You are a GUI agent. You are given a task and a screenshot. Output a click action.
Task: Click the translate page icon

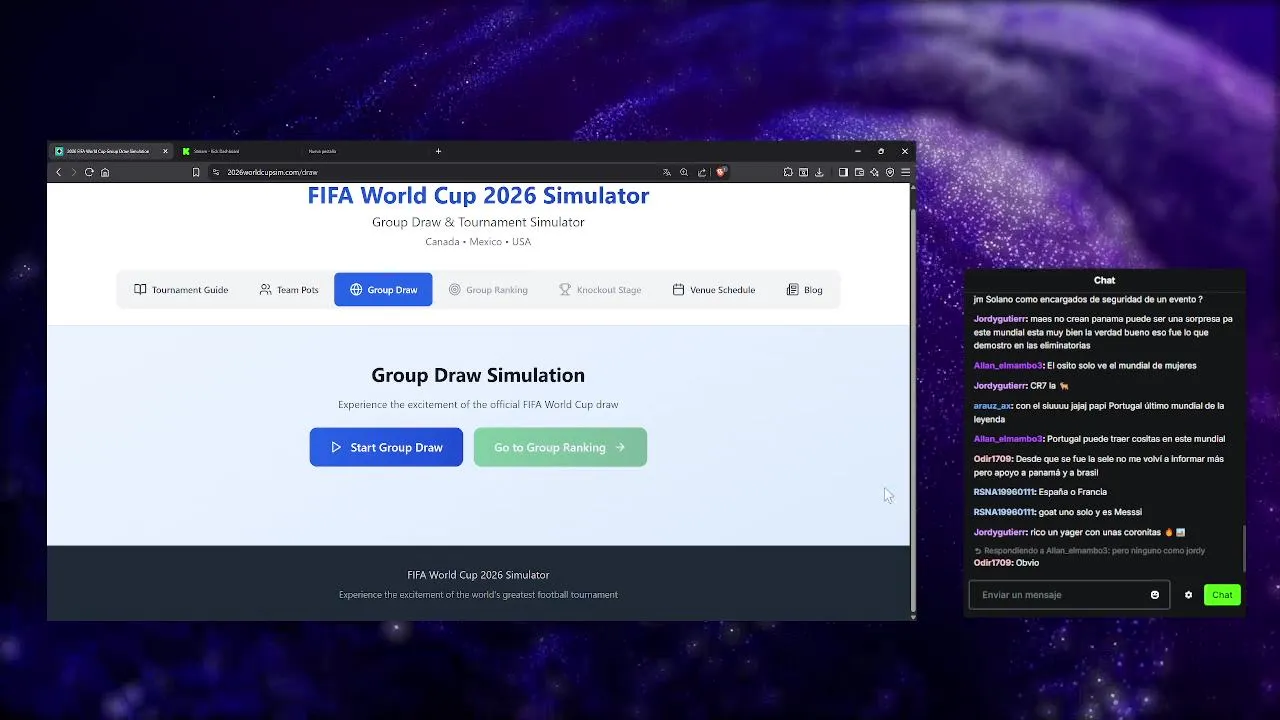[667, 172]
